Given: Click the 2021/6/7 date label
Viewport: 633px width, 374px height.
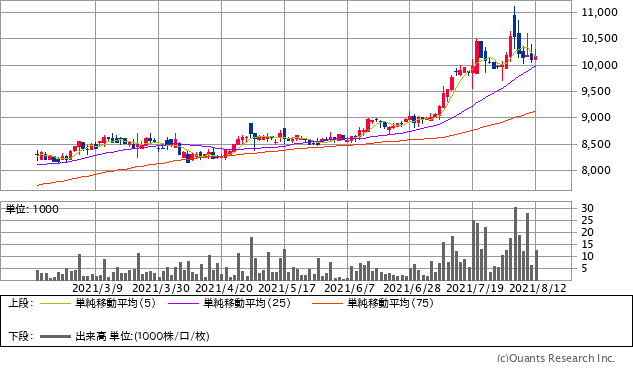Looking at the screenshot, I should click(x=350, y=288).
